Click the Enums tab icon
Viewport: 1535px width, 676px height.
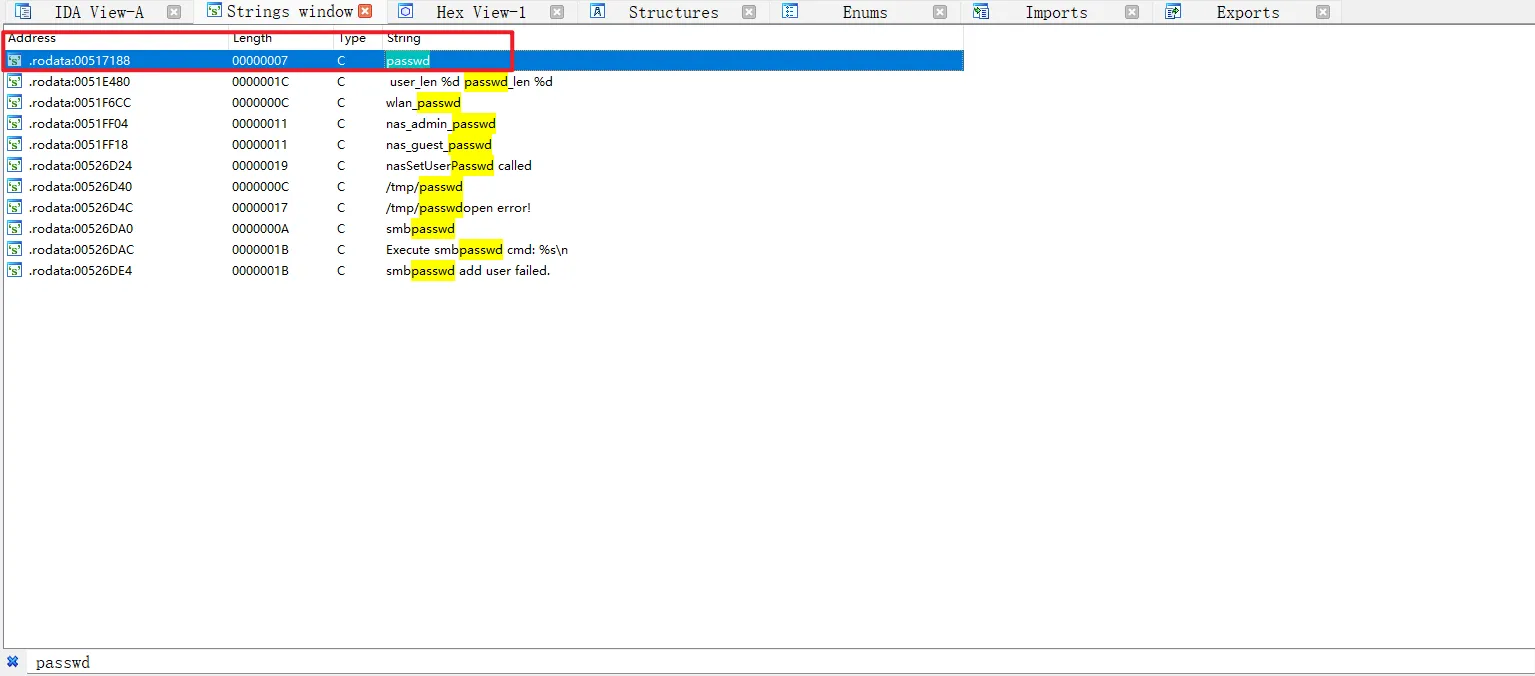(x=790, y=12)
